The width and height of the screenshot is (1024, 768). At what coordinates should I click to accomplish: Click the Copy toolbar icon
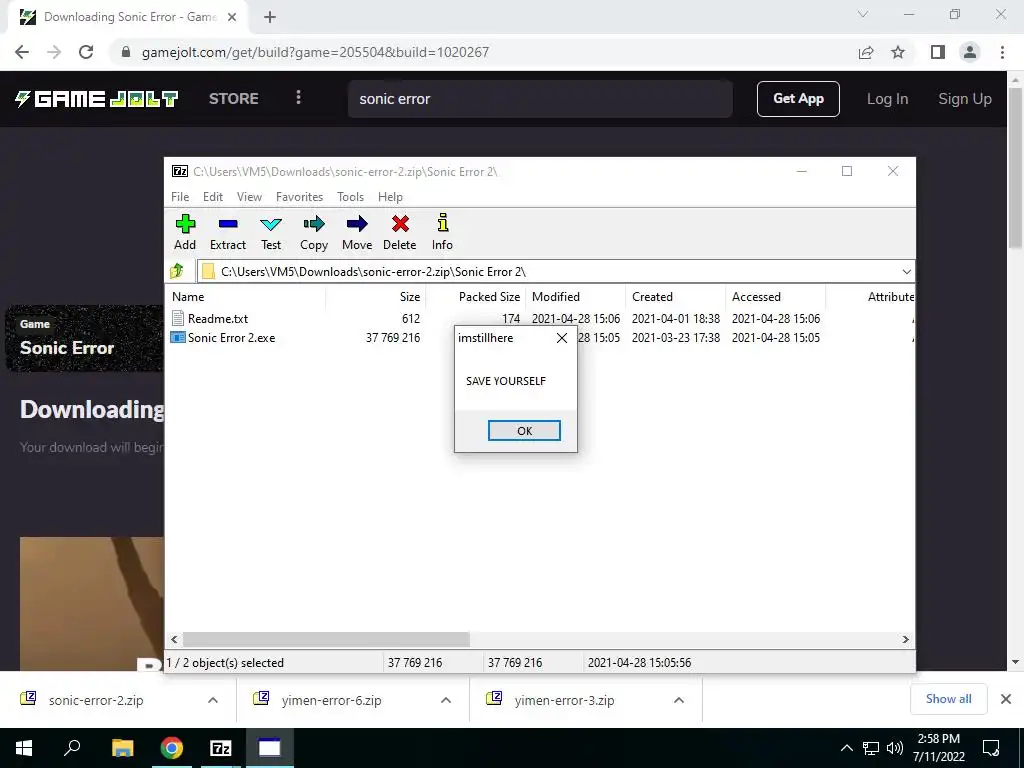click(313, 232)
